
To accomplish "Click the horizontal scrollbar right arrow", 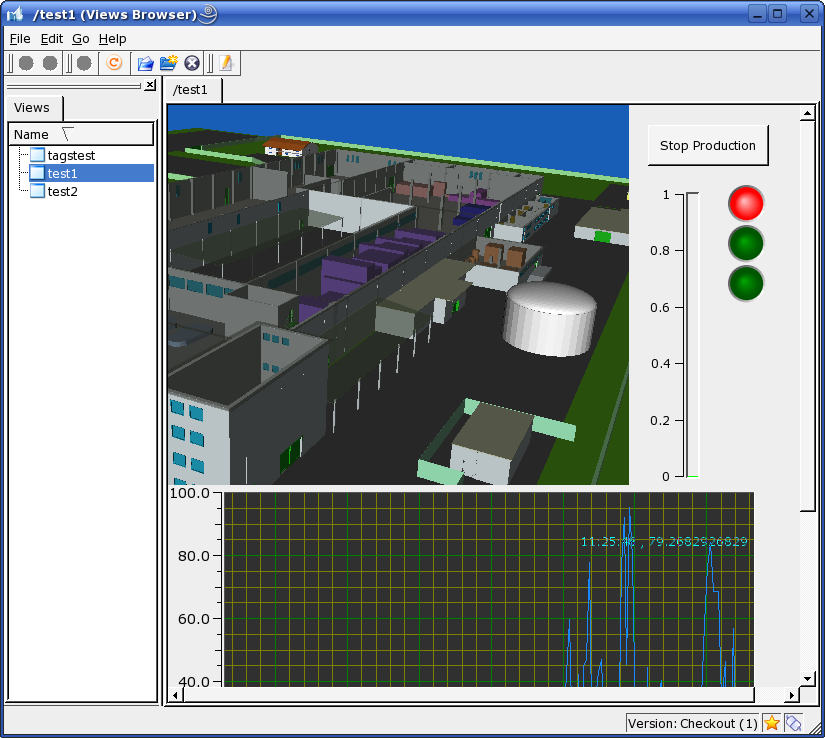I will point(792,695).
